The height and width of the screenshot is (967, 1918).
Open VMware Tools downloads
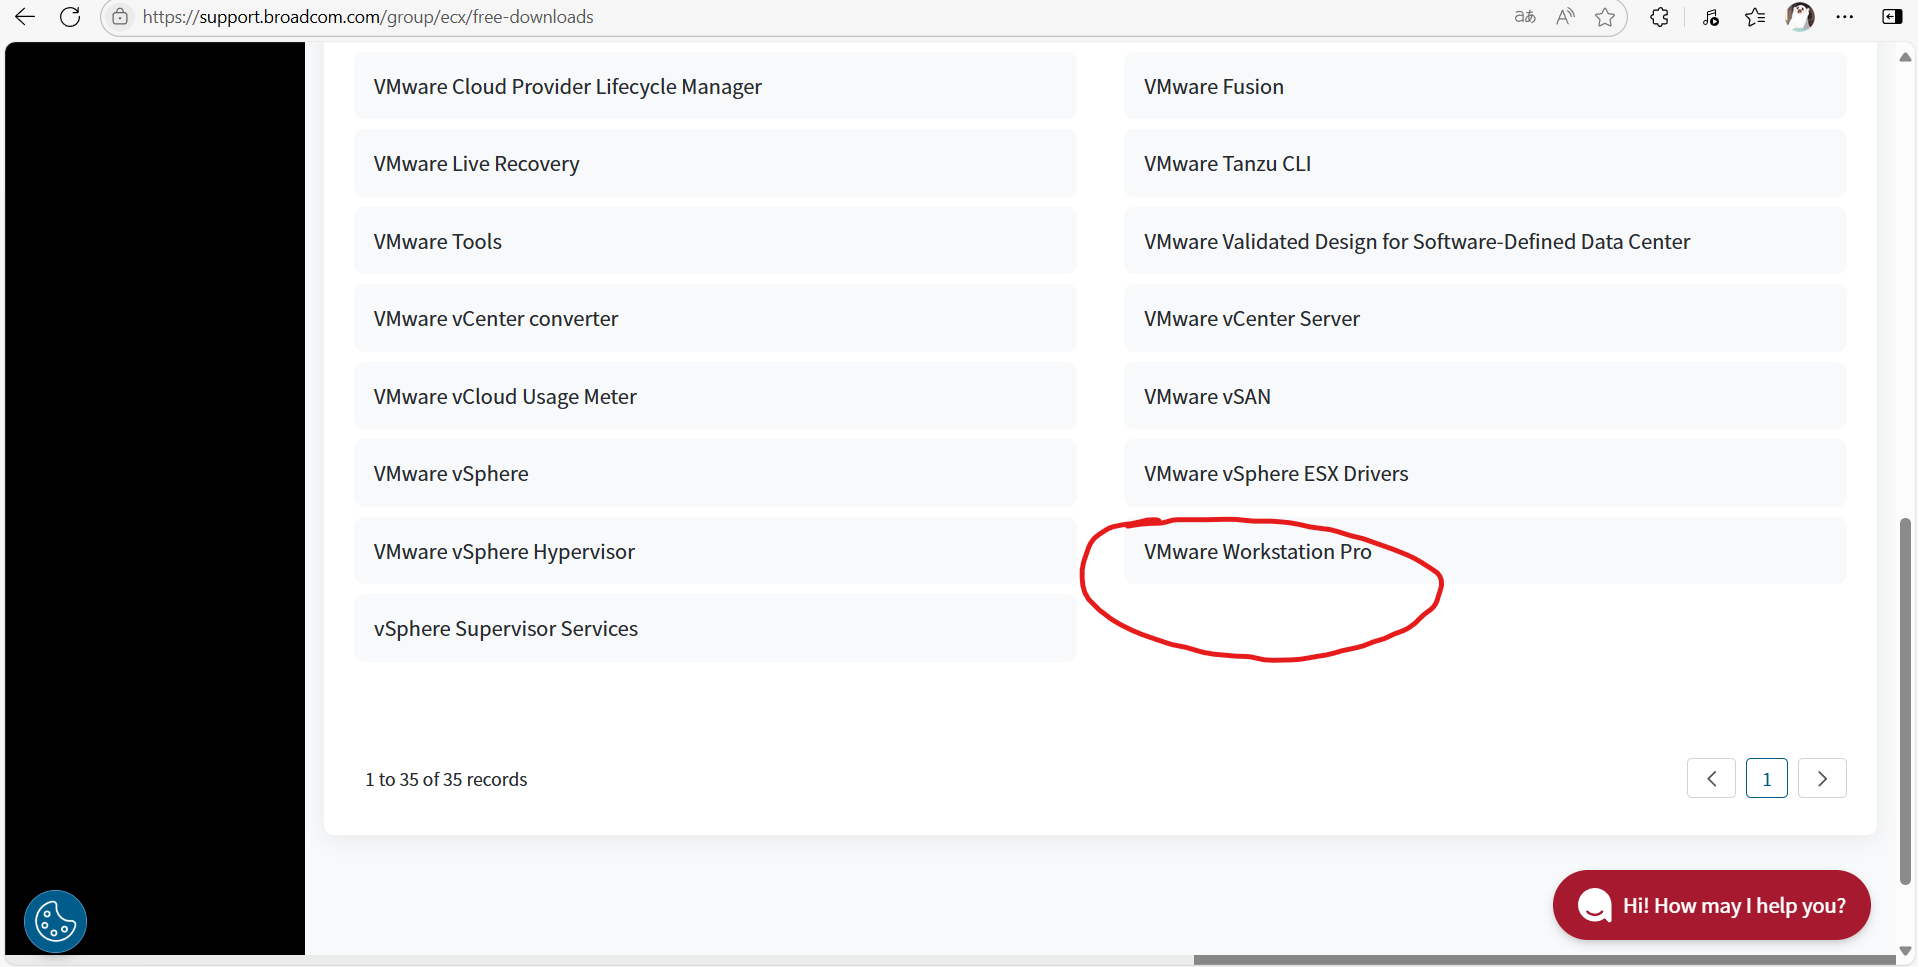715,241
